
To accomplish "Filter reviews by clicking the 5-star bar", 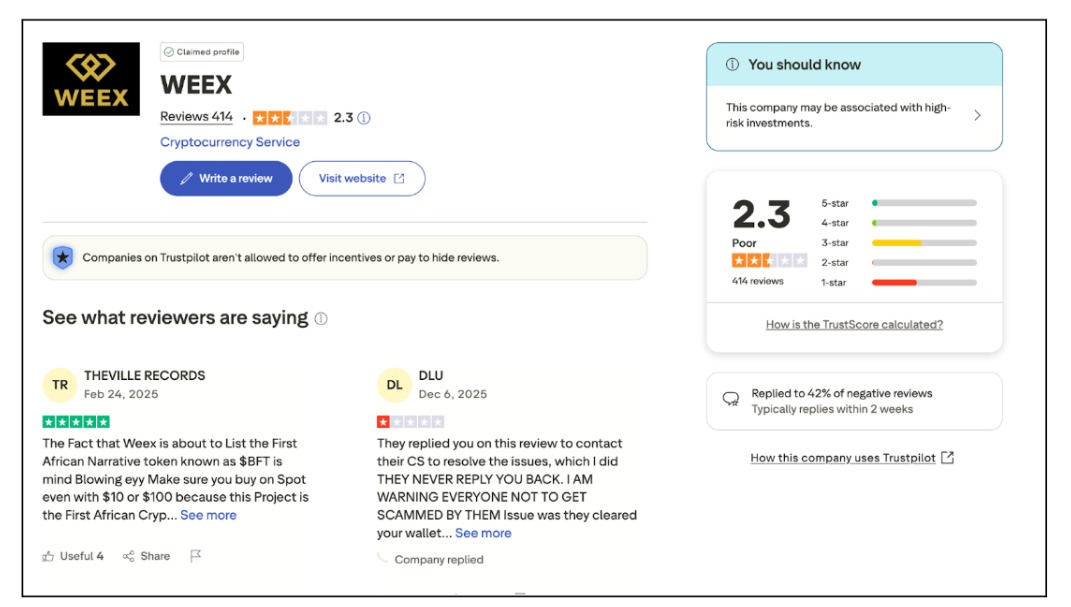I will pyautogui.click(x=925, y=202).
